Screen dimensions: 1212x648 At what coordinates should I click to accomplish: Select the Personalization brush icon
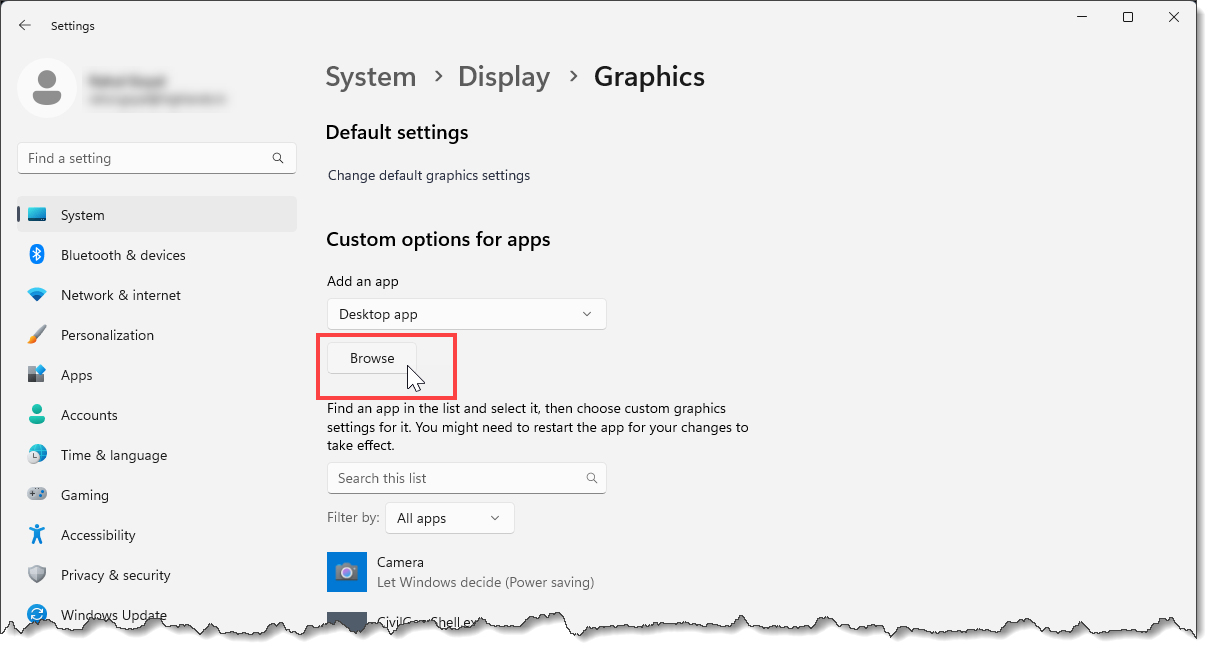click(36, 334)
